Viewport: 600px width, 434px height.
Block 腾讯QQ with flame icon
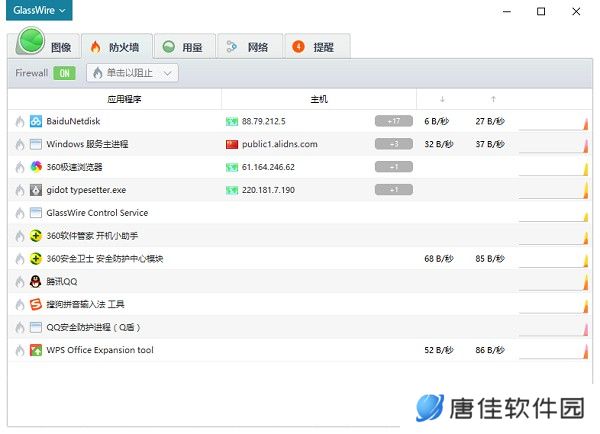20,282
